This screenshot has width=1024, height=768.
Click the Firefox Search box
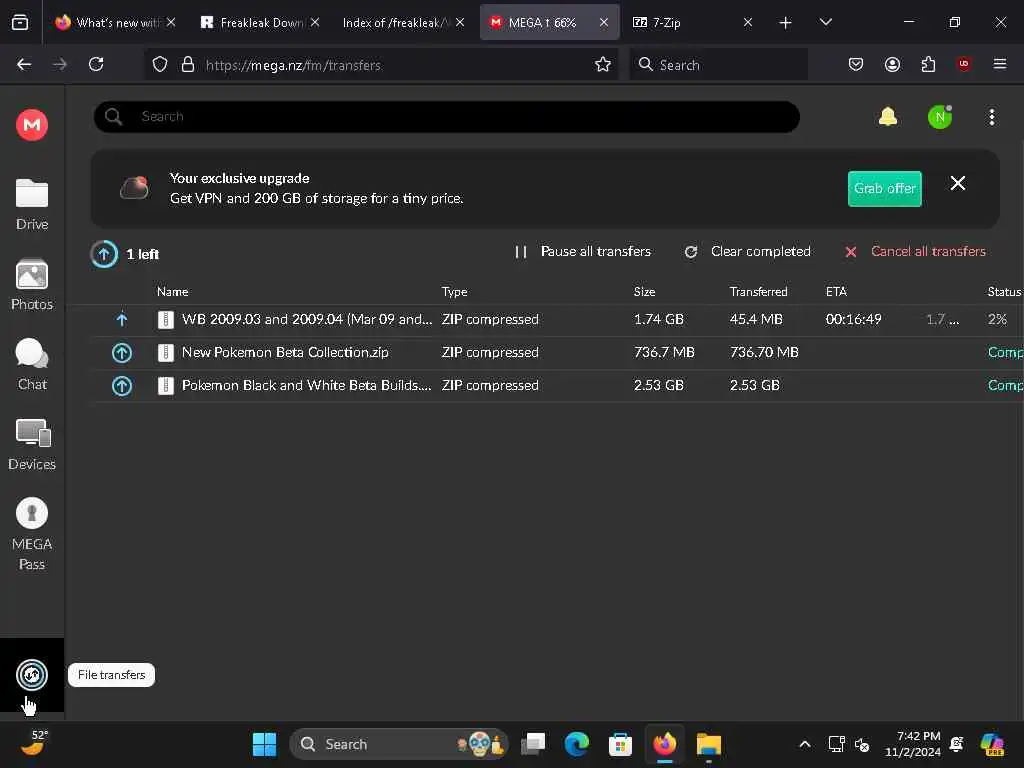point(718,65)
